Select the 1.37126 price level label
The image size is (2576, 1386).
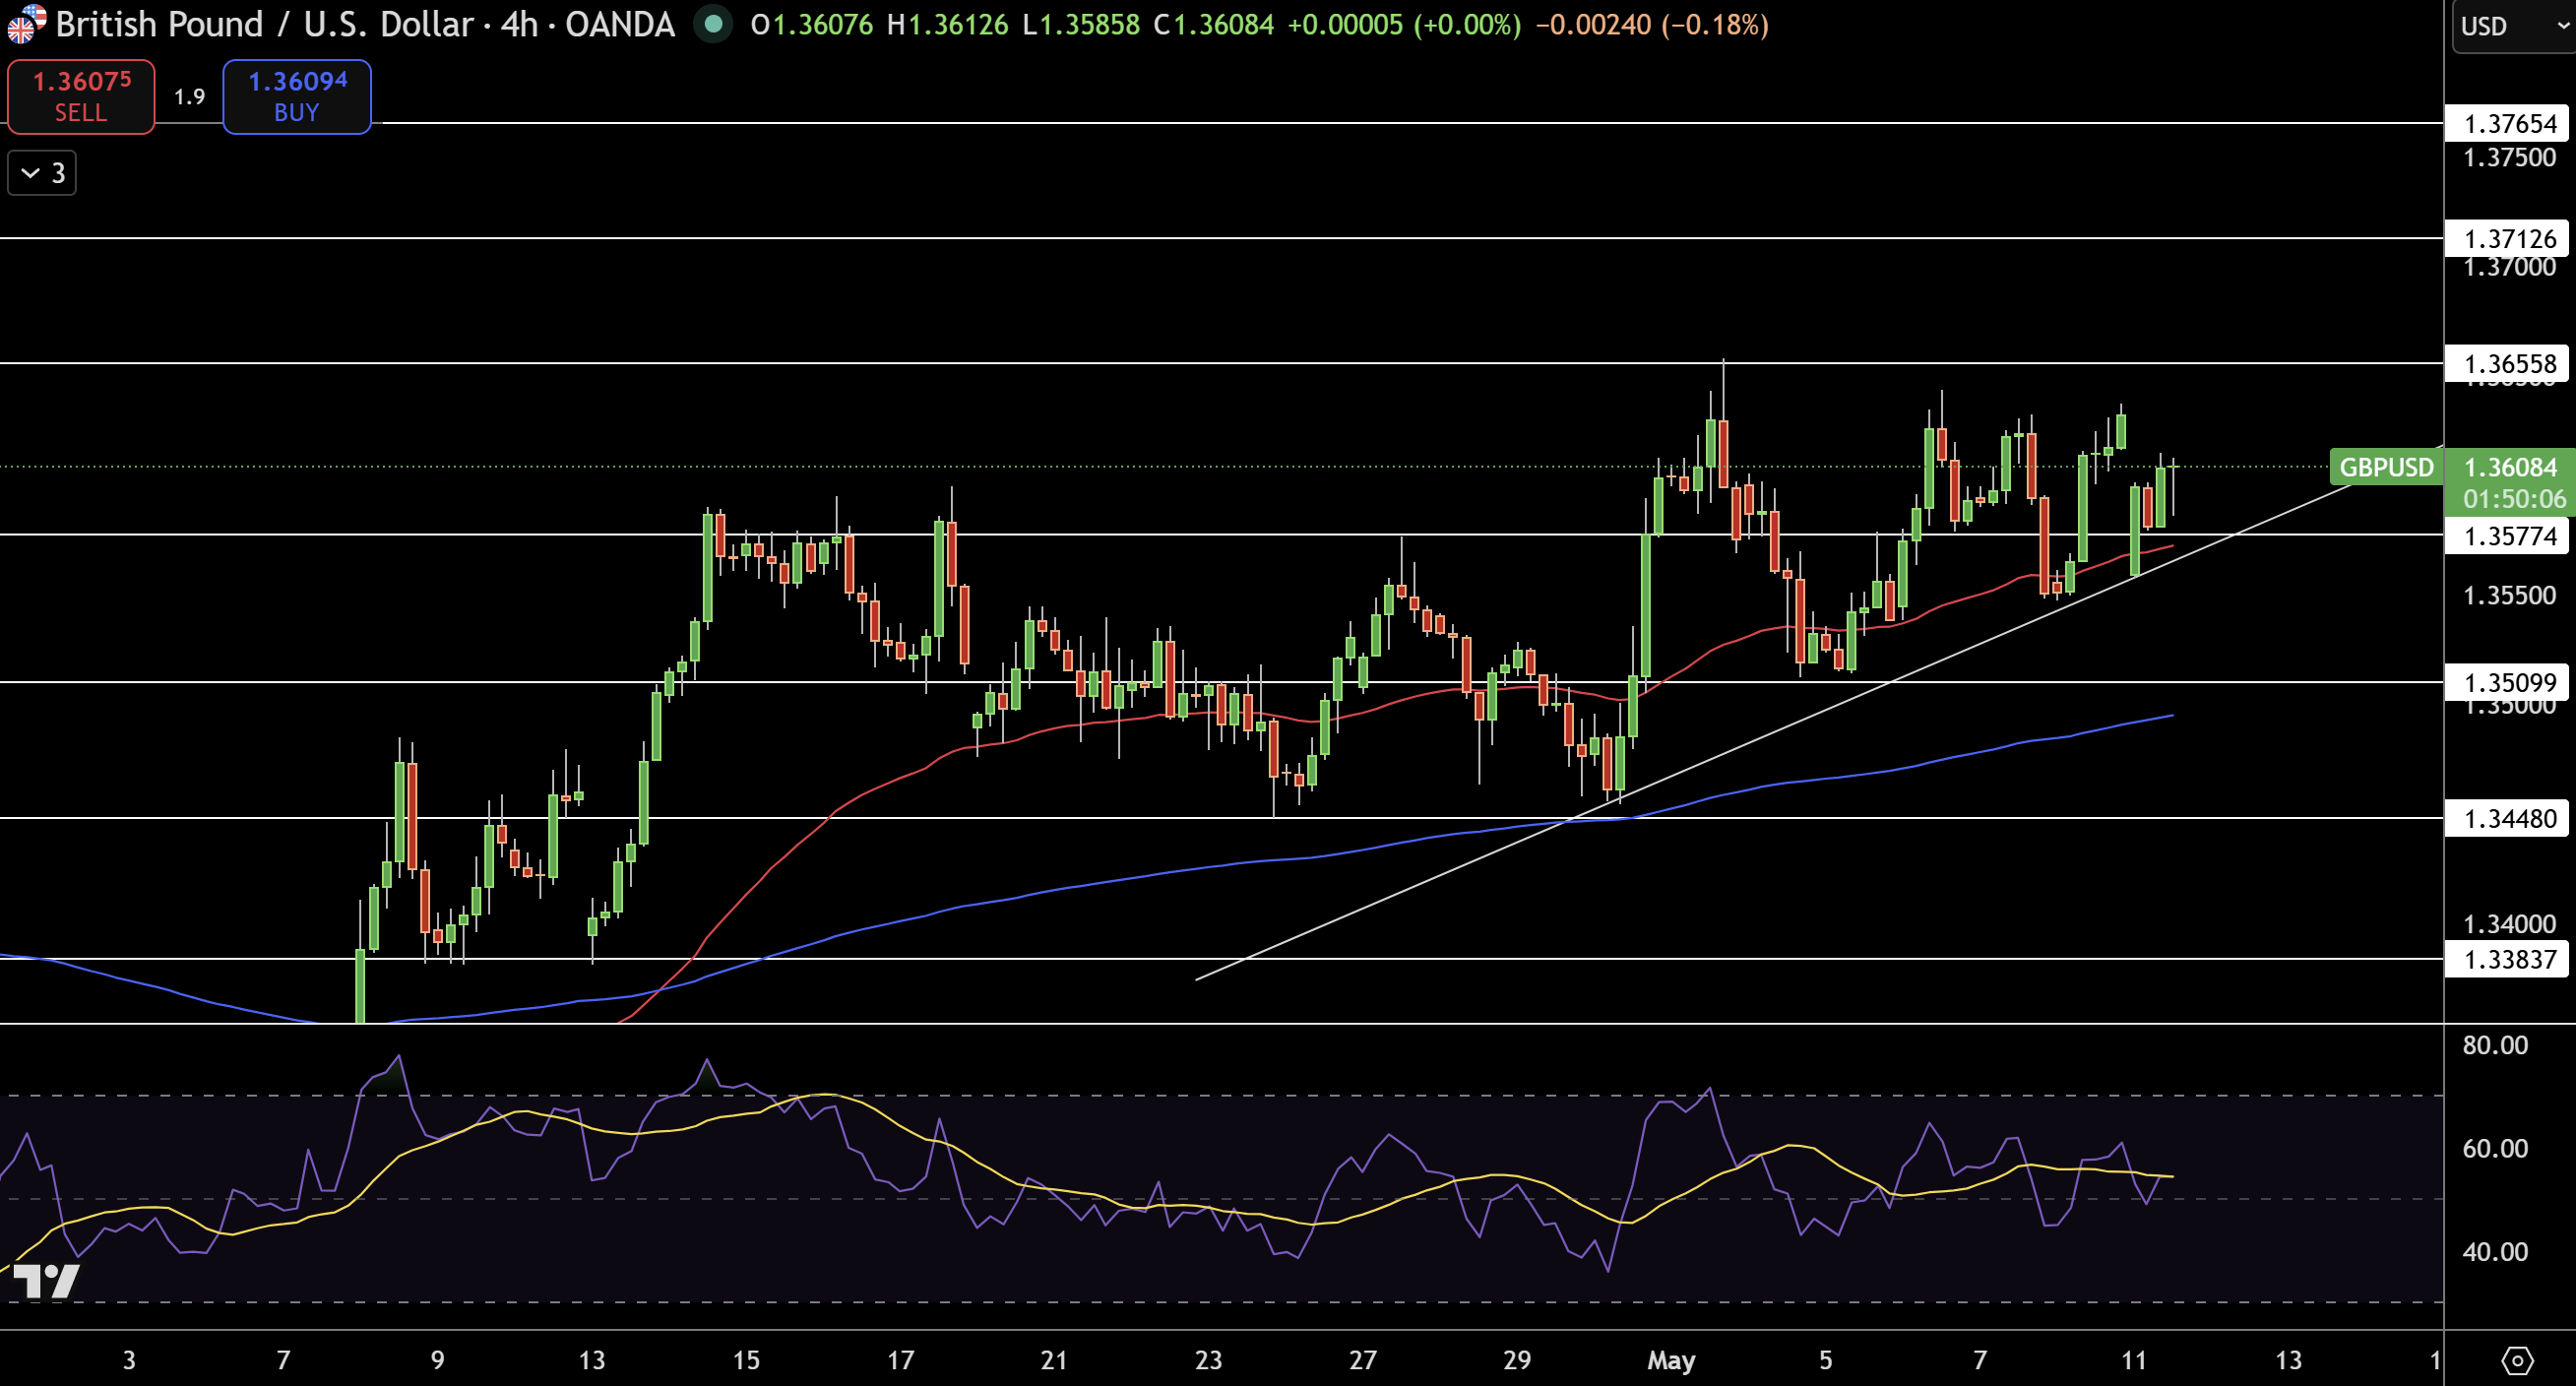coord(2509,239)
